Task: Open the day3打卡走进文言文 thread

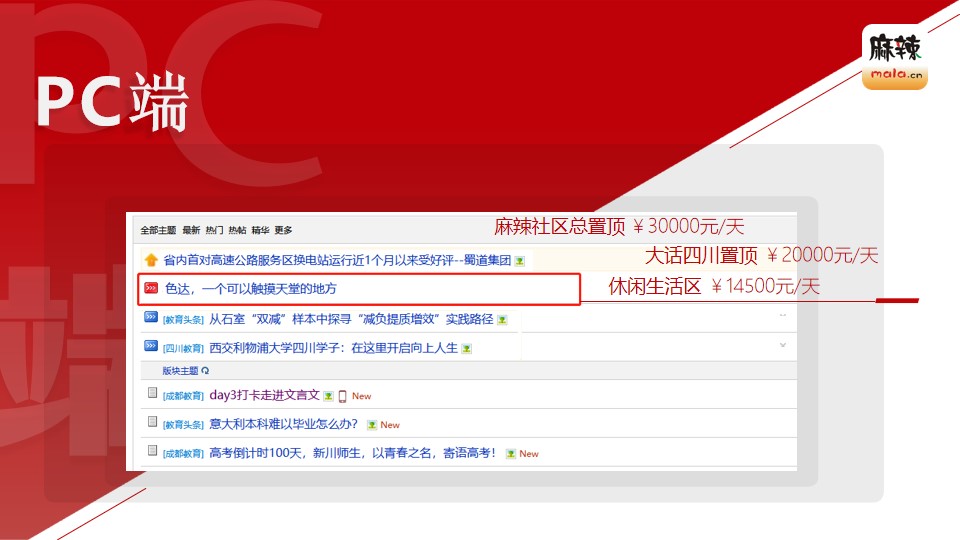Action: [x=264, y=395]
